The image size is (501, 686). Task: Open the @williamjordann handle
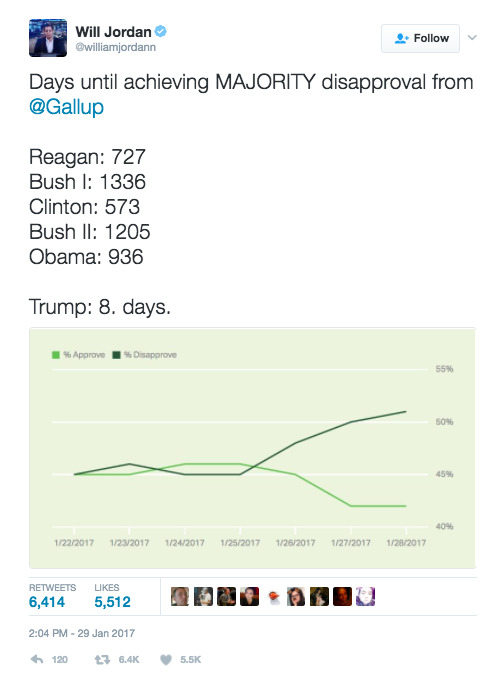tap(116, 47)
